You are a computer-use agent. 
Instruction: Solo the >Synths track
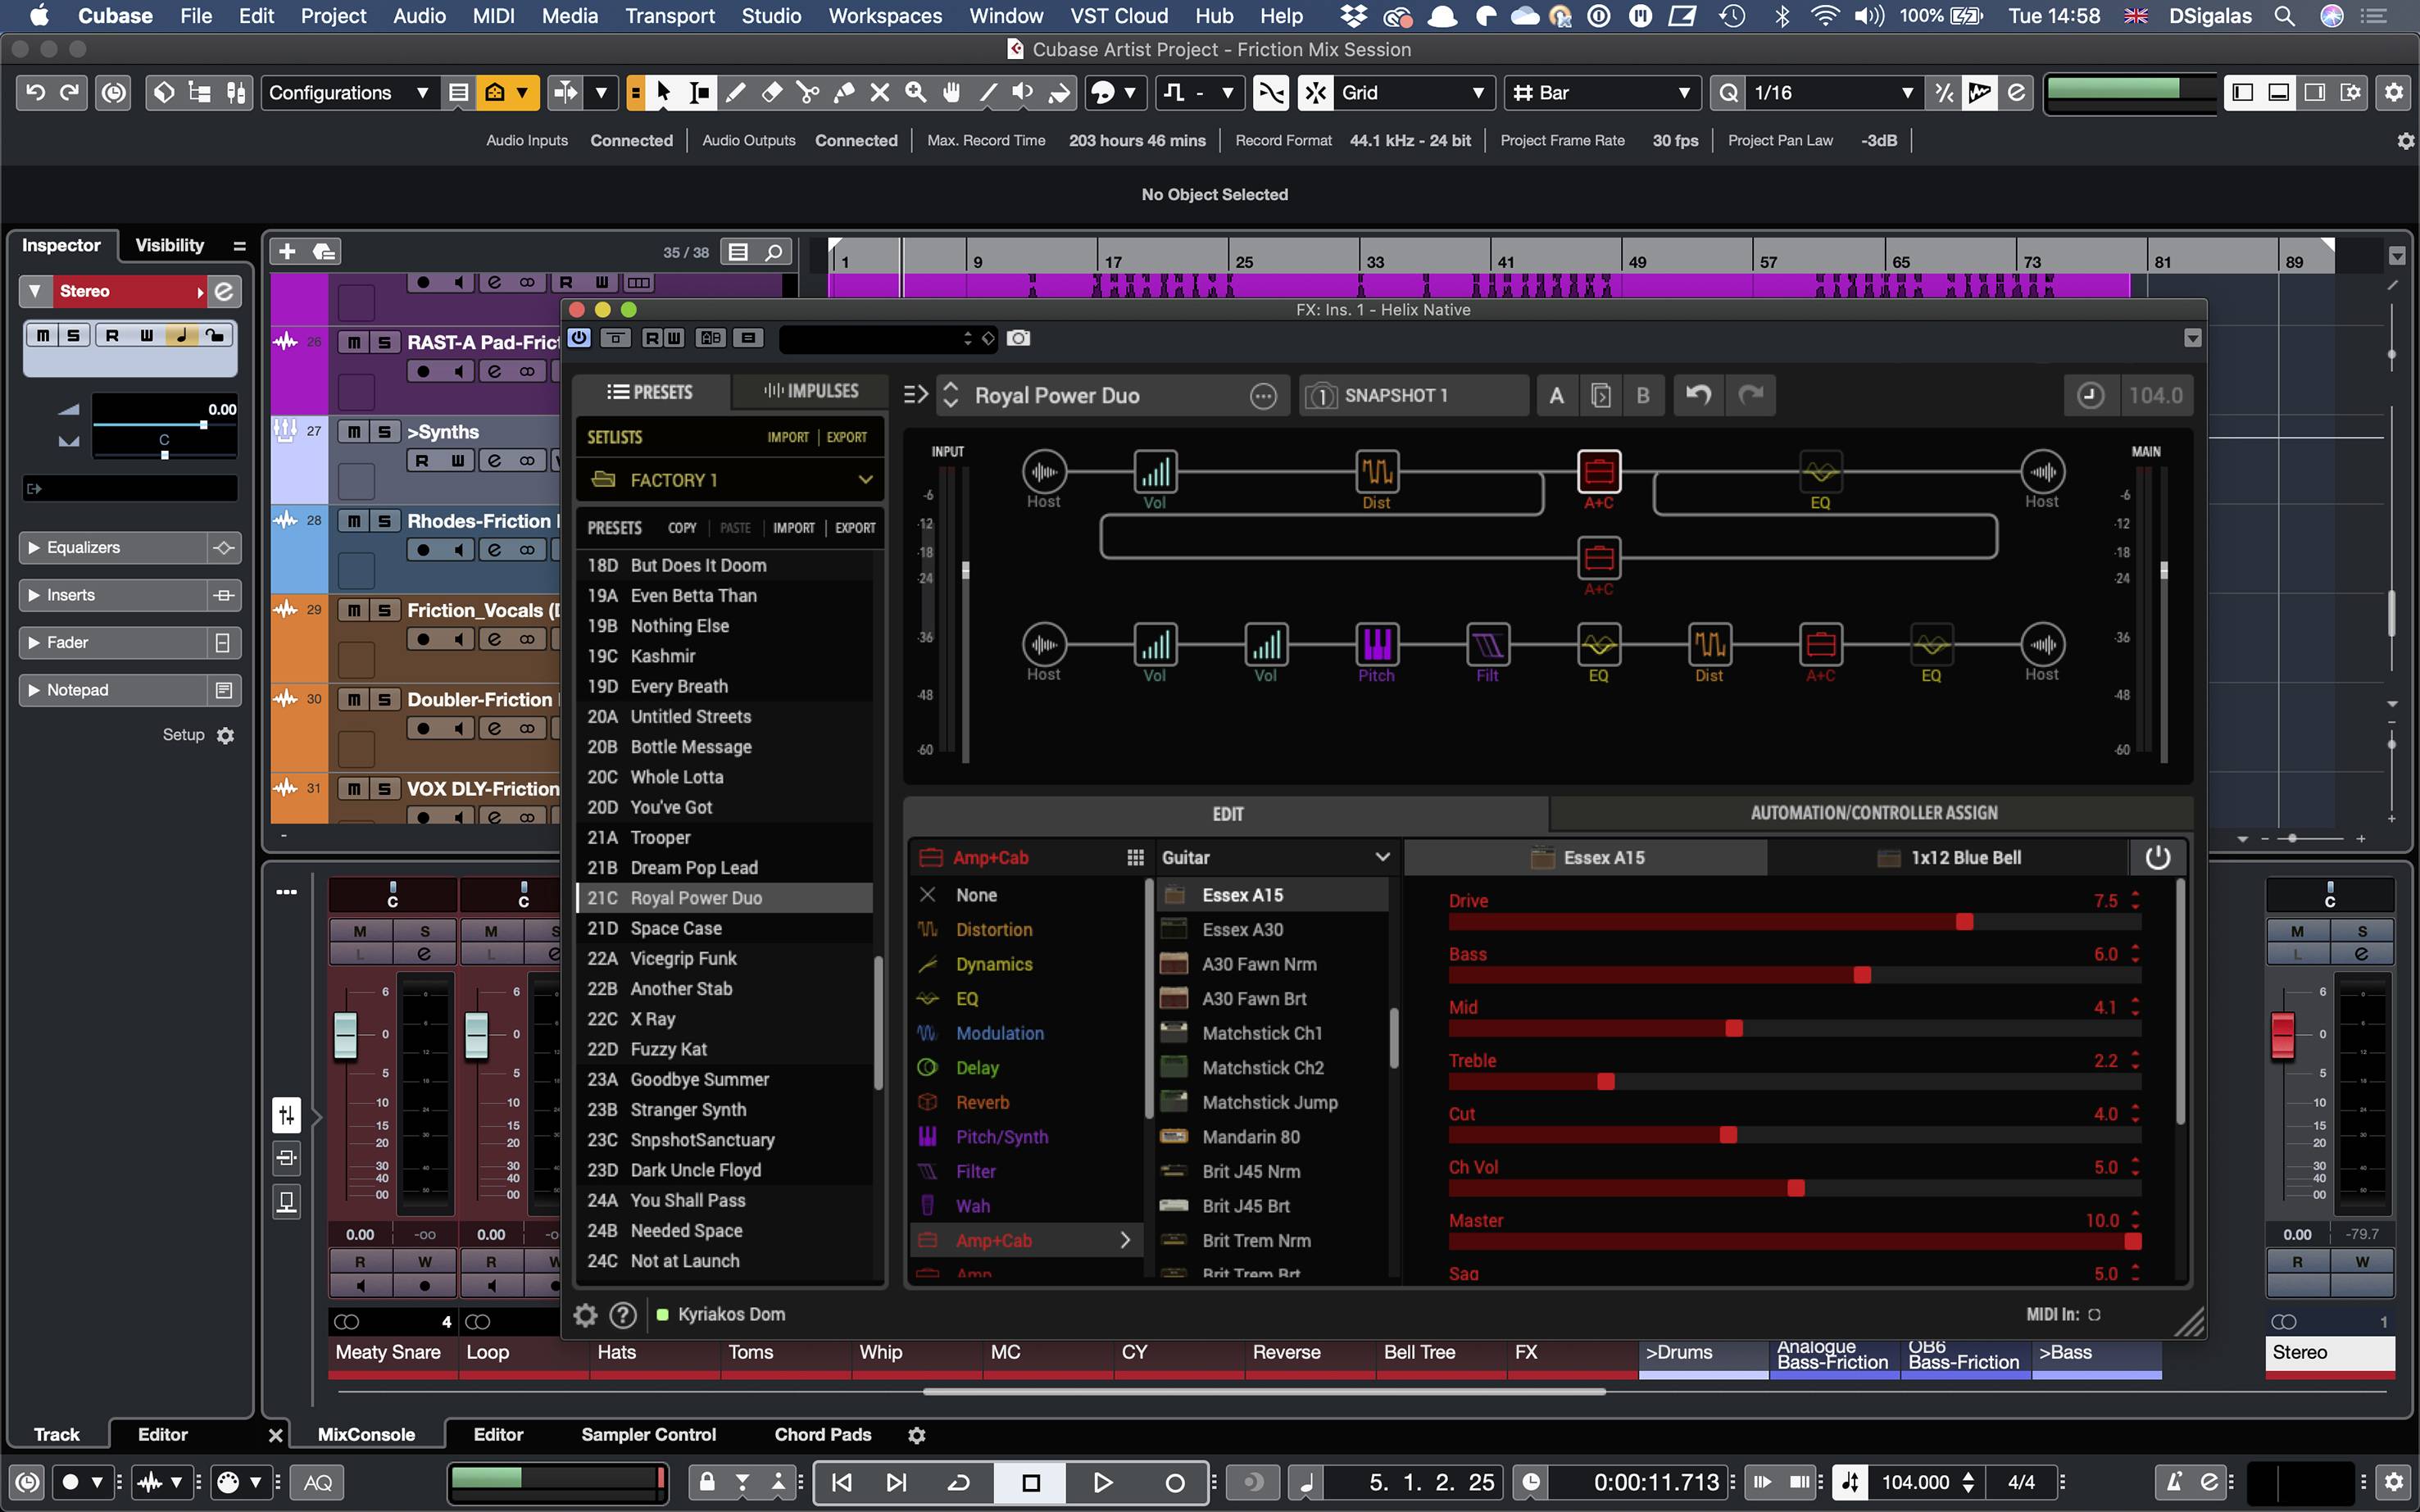(384, 431)
